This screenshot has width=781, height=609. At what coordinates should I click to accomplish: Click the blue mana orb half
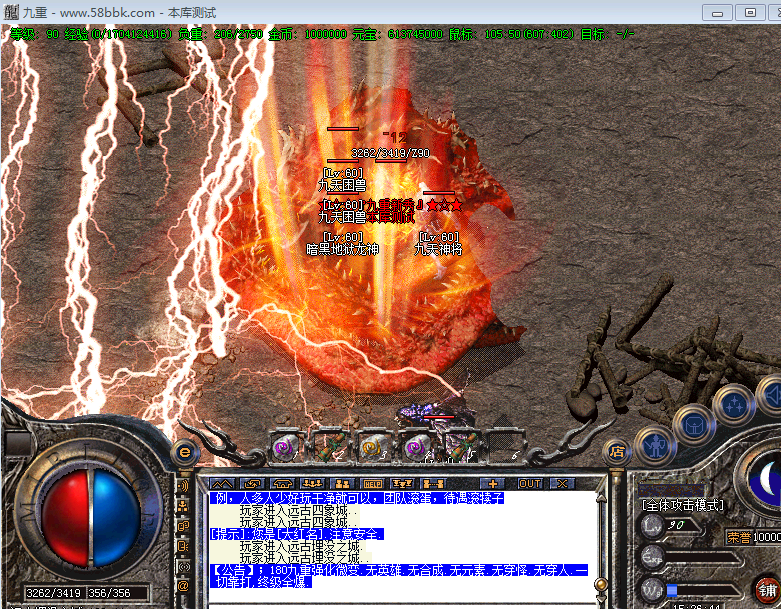pos(117,519)
